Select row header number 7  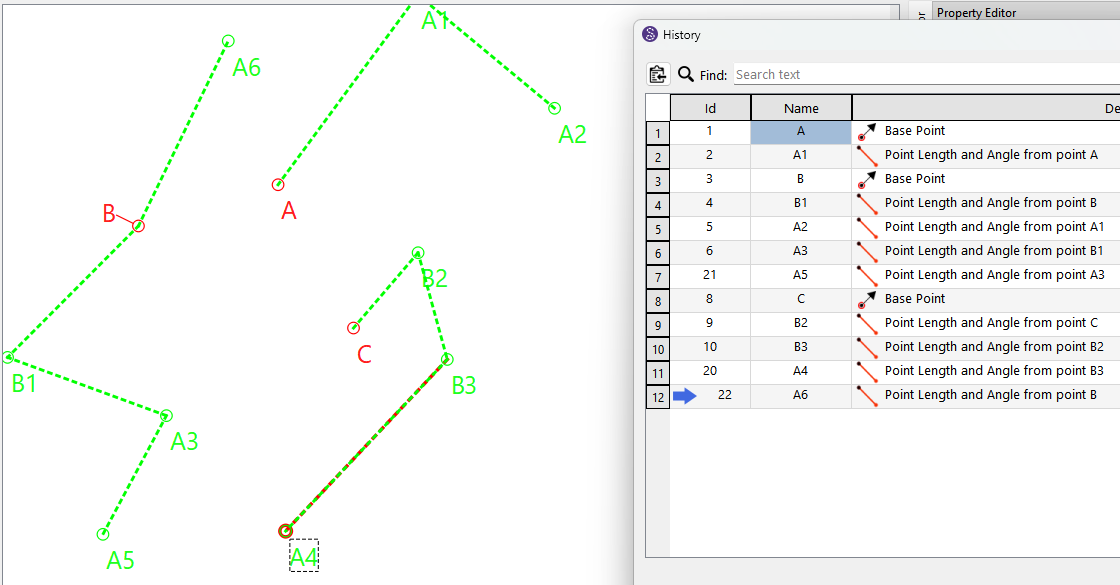click(x=658, y=276)
